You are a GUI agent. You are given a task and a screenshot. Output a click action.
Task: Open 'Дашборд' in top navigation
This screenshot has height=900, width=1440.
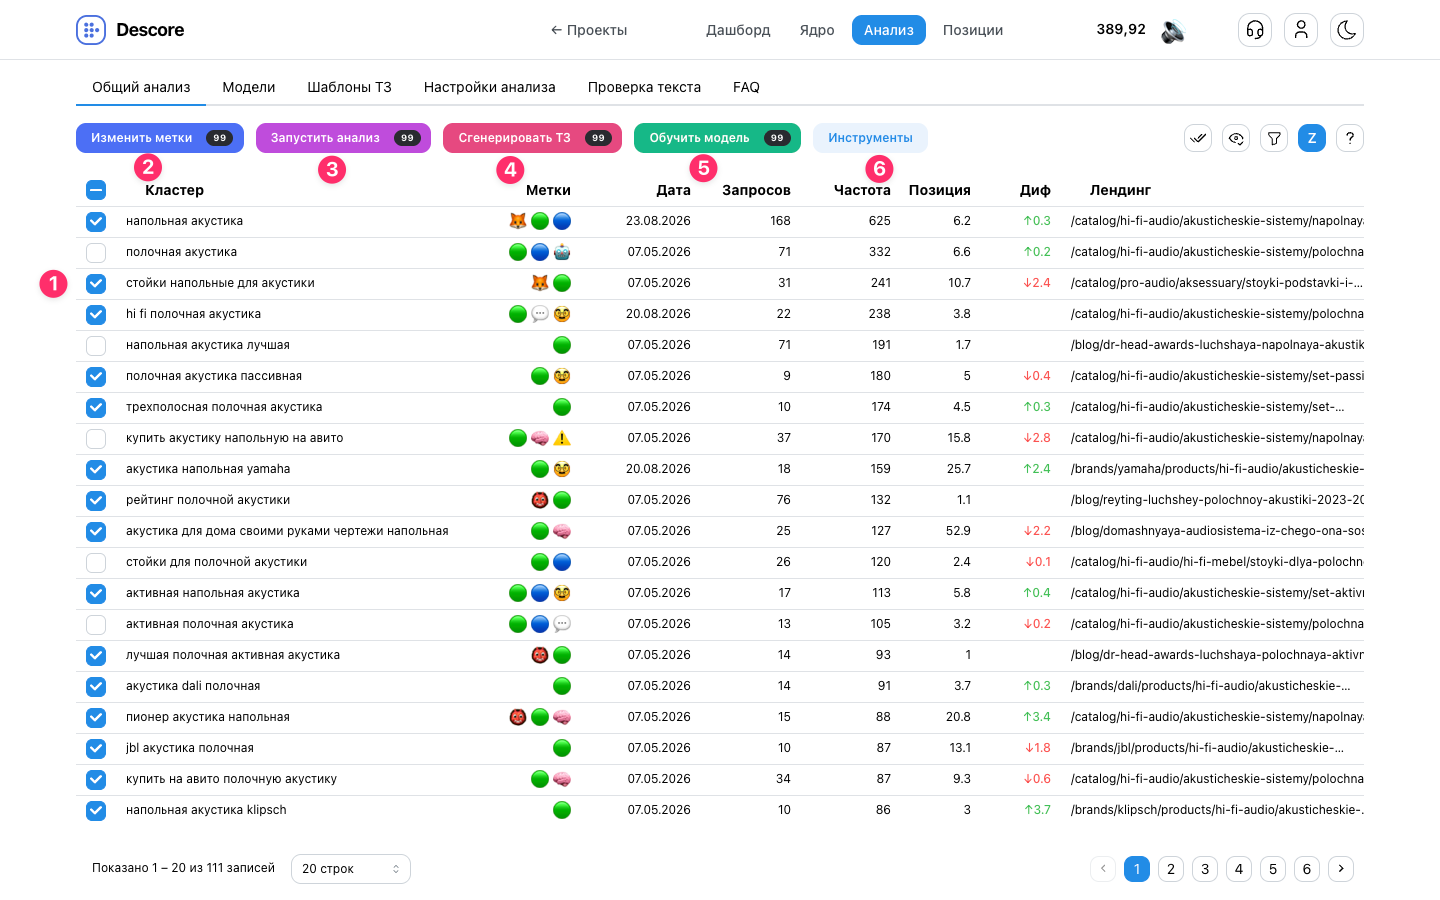coord(738,30)
